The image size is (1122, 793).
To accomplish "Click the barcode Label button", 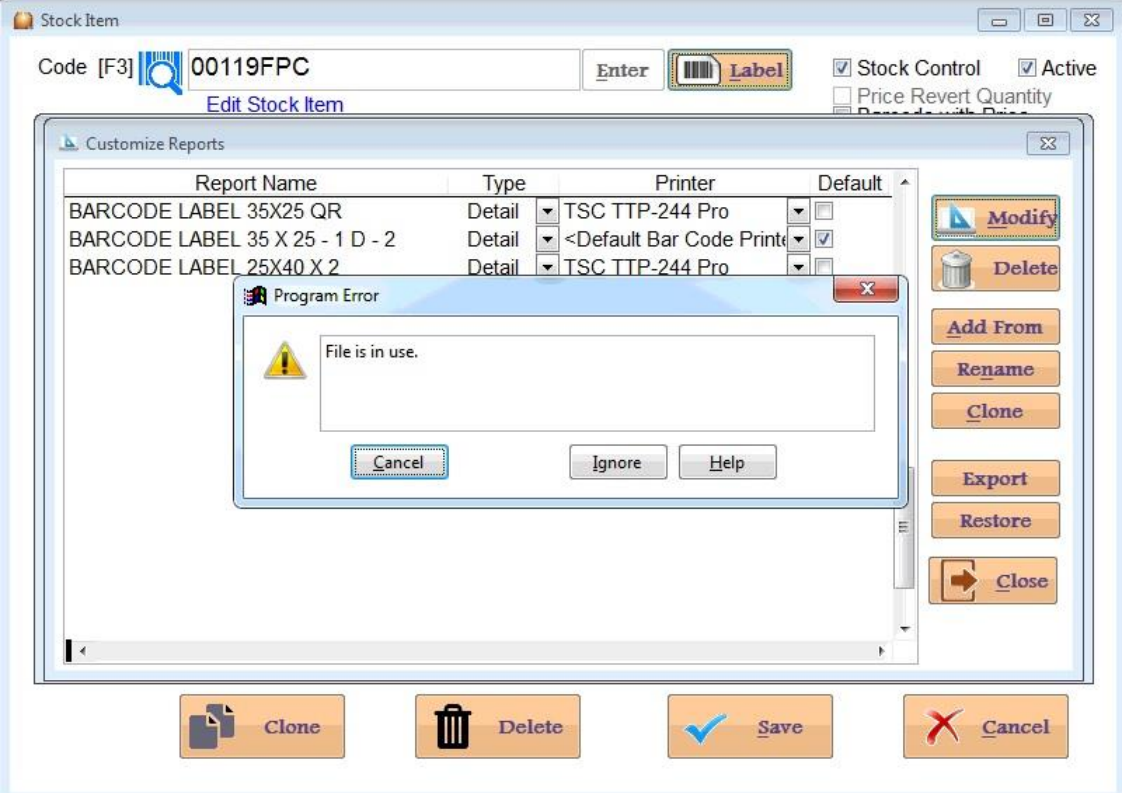I will pos(730,71).
